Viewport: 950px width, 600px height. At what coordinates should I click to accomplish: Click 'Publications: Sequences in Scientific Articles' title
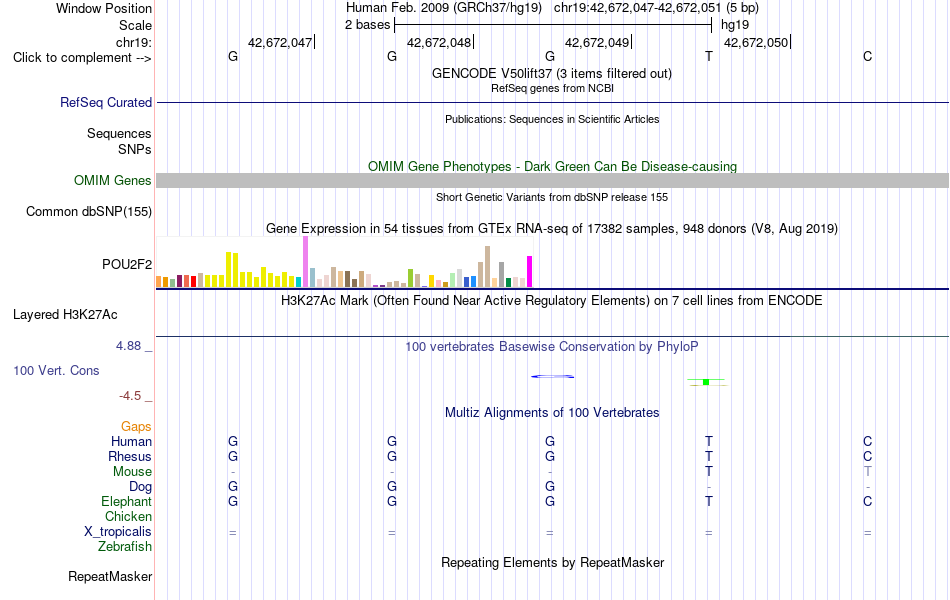(x=552, y=119)
